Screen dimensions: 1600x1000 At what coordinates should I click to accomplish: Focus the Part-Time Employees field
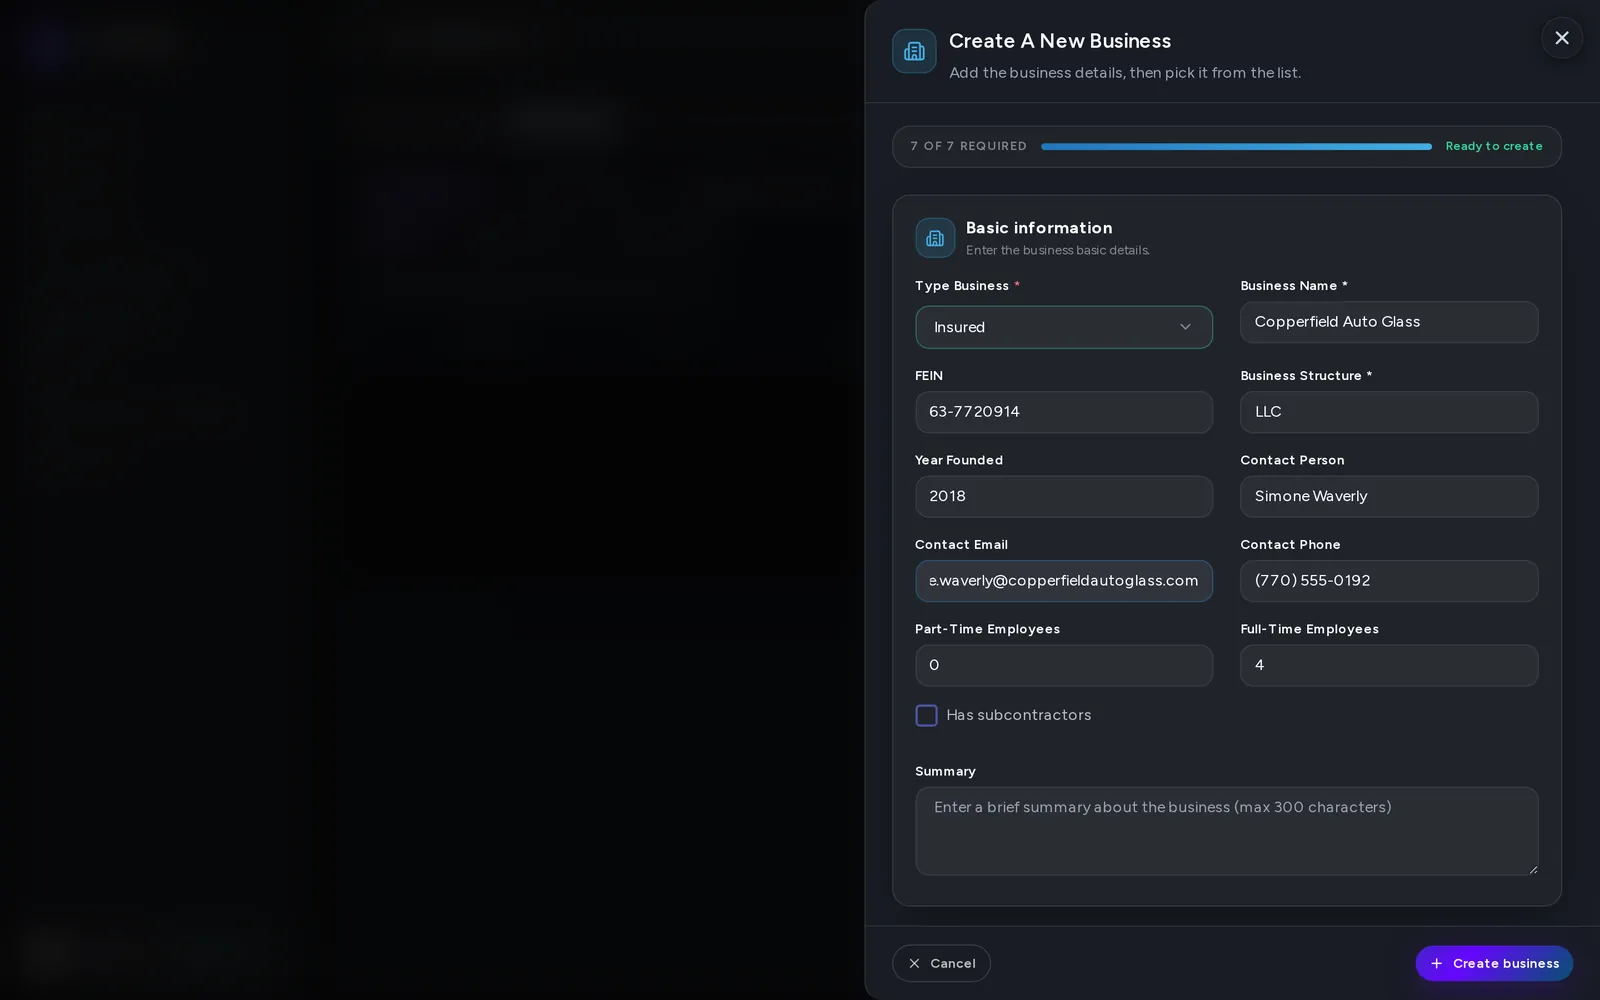[x=1063, y=665]
